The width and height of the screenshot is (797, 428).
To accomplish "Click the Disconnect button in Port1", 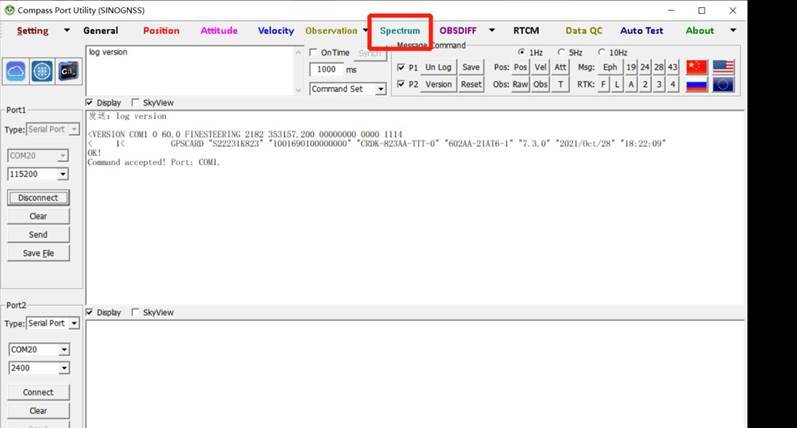I will click(38, 198).
